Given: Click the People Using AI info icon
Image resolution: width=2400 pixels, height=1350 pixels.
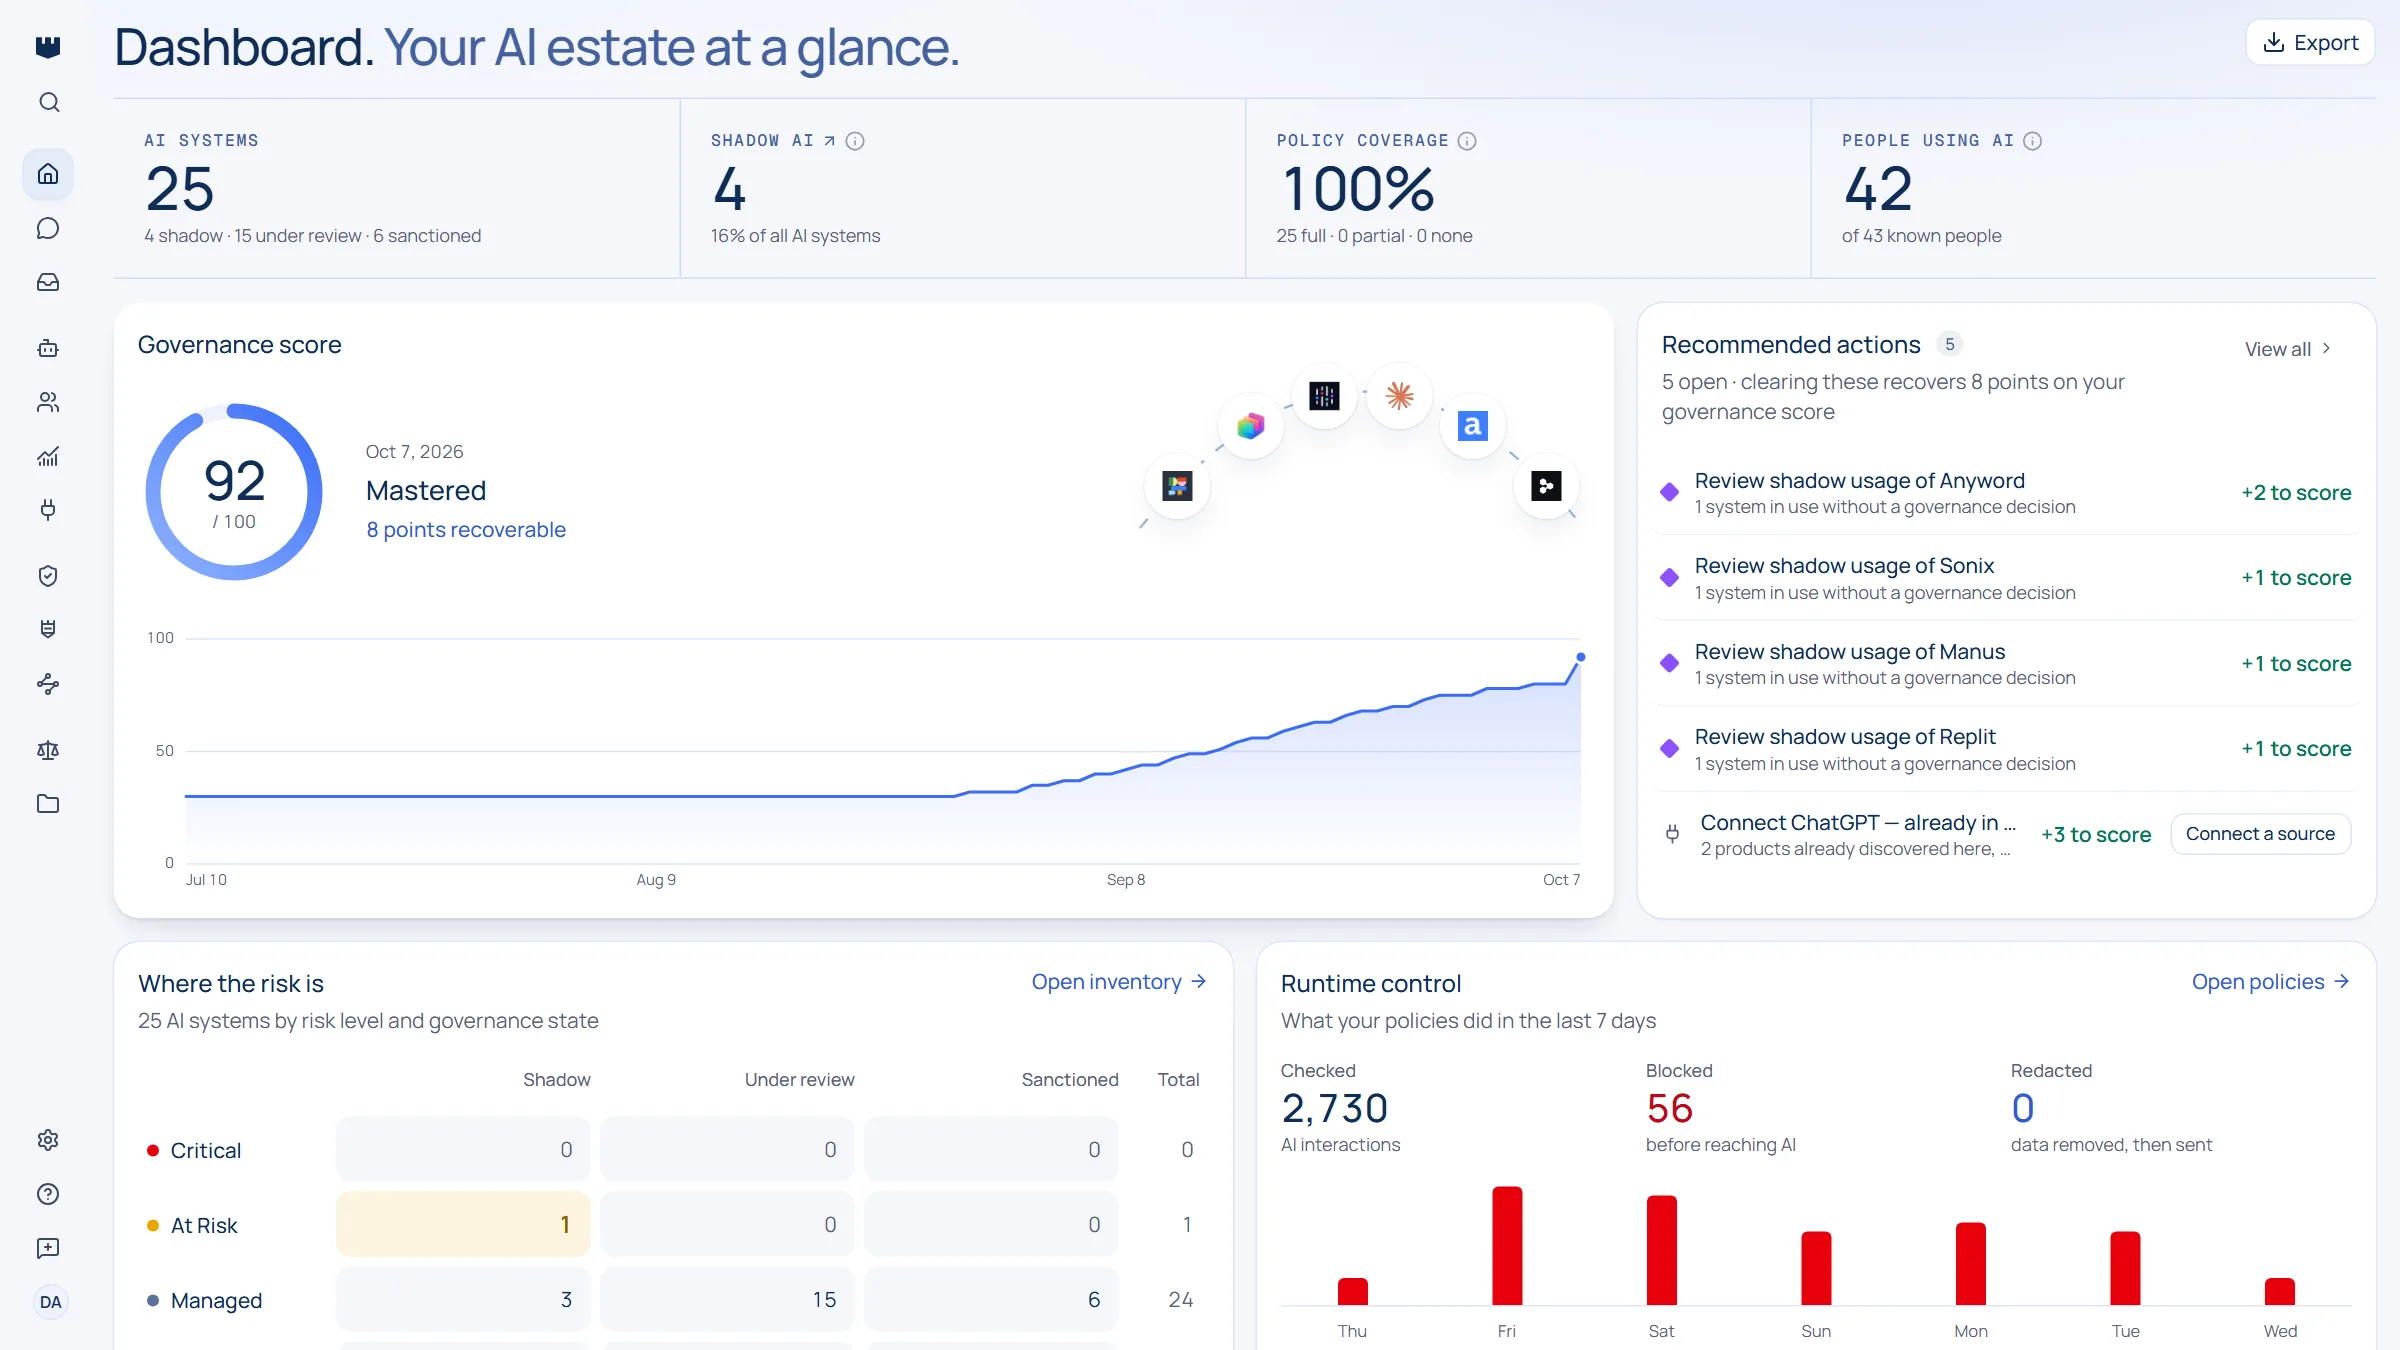Looking at the screenshot, I should [x=2033, y=141].
